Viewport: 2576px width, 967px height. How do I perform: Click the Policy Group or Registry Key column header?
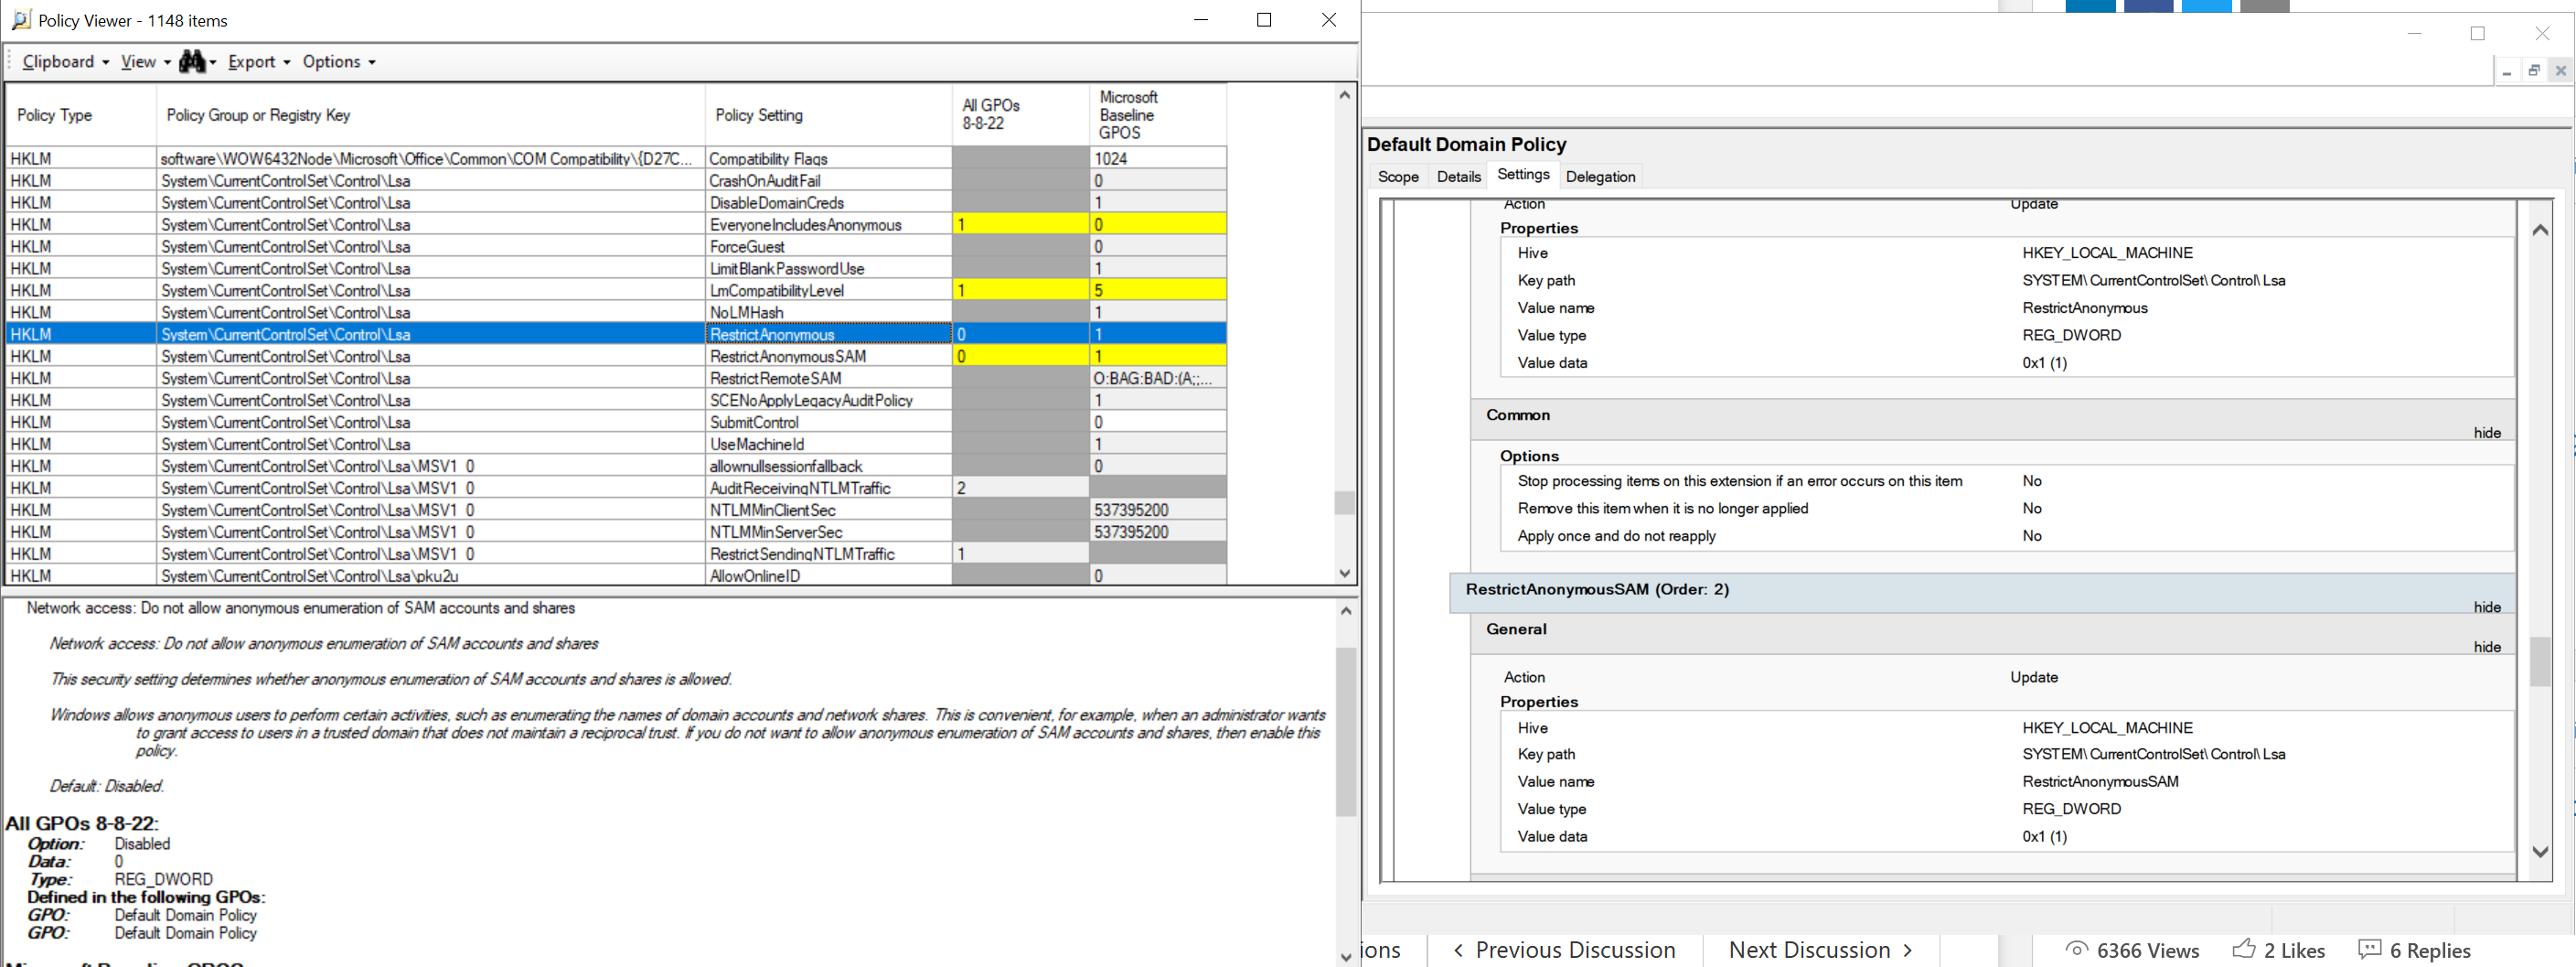(x=431, y=115)
